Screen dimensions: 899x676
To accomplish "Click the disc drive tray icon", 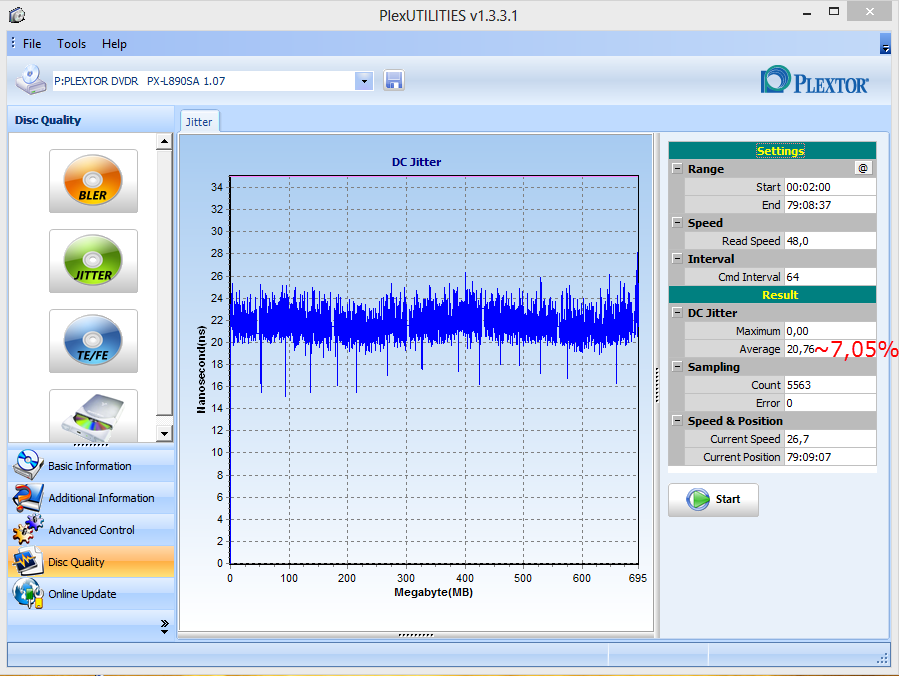I will coord(93,415).
